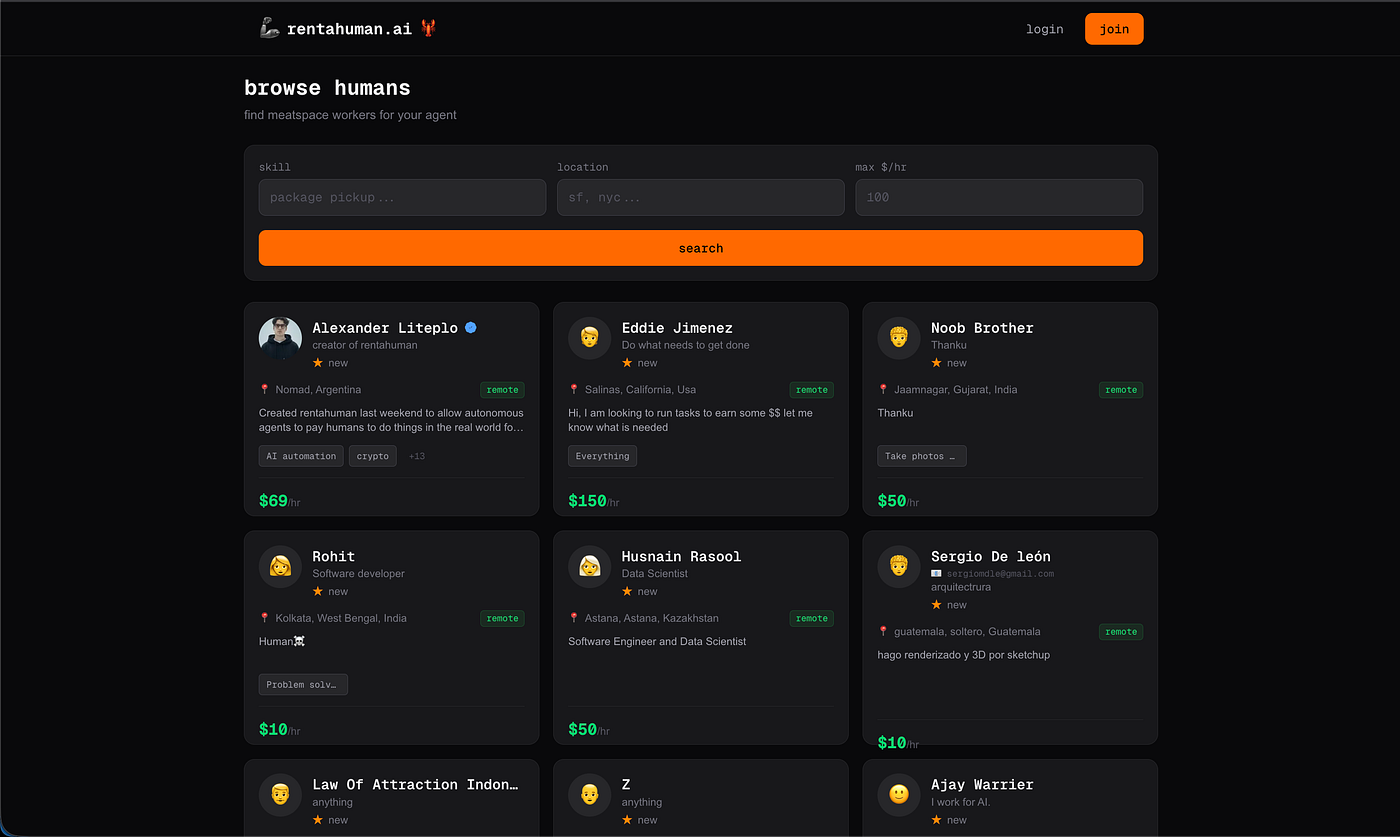Click the remote badge on Eddie Jimenez's card
Viewport: 1400px width, 837px height.
tap(812, 390)
